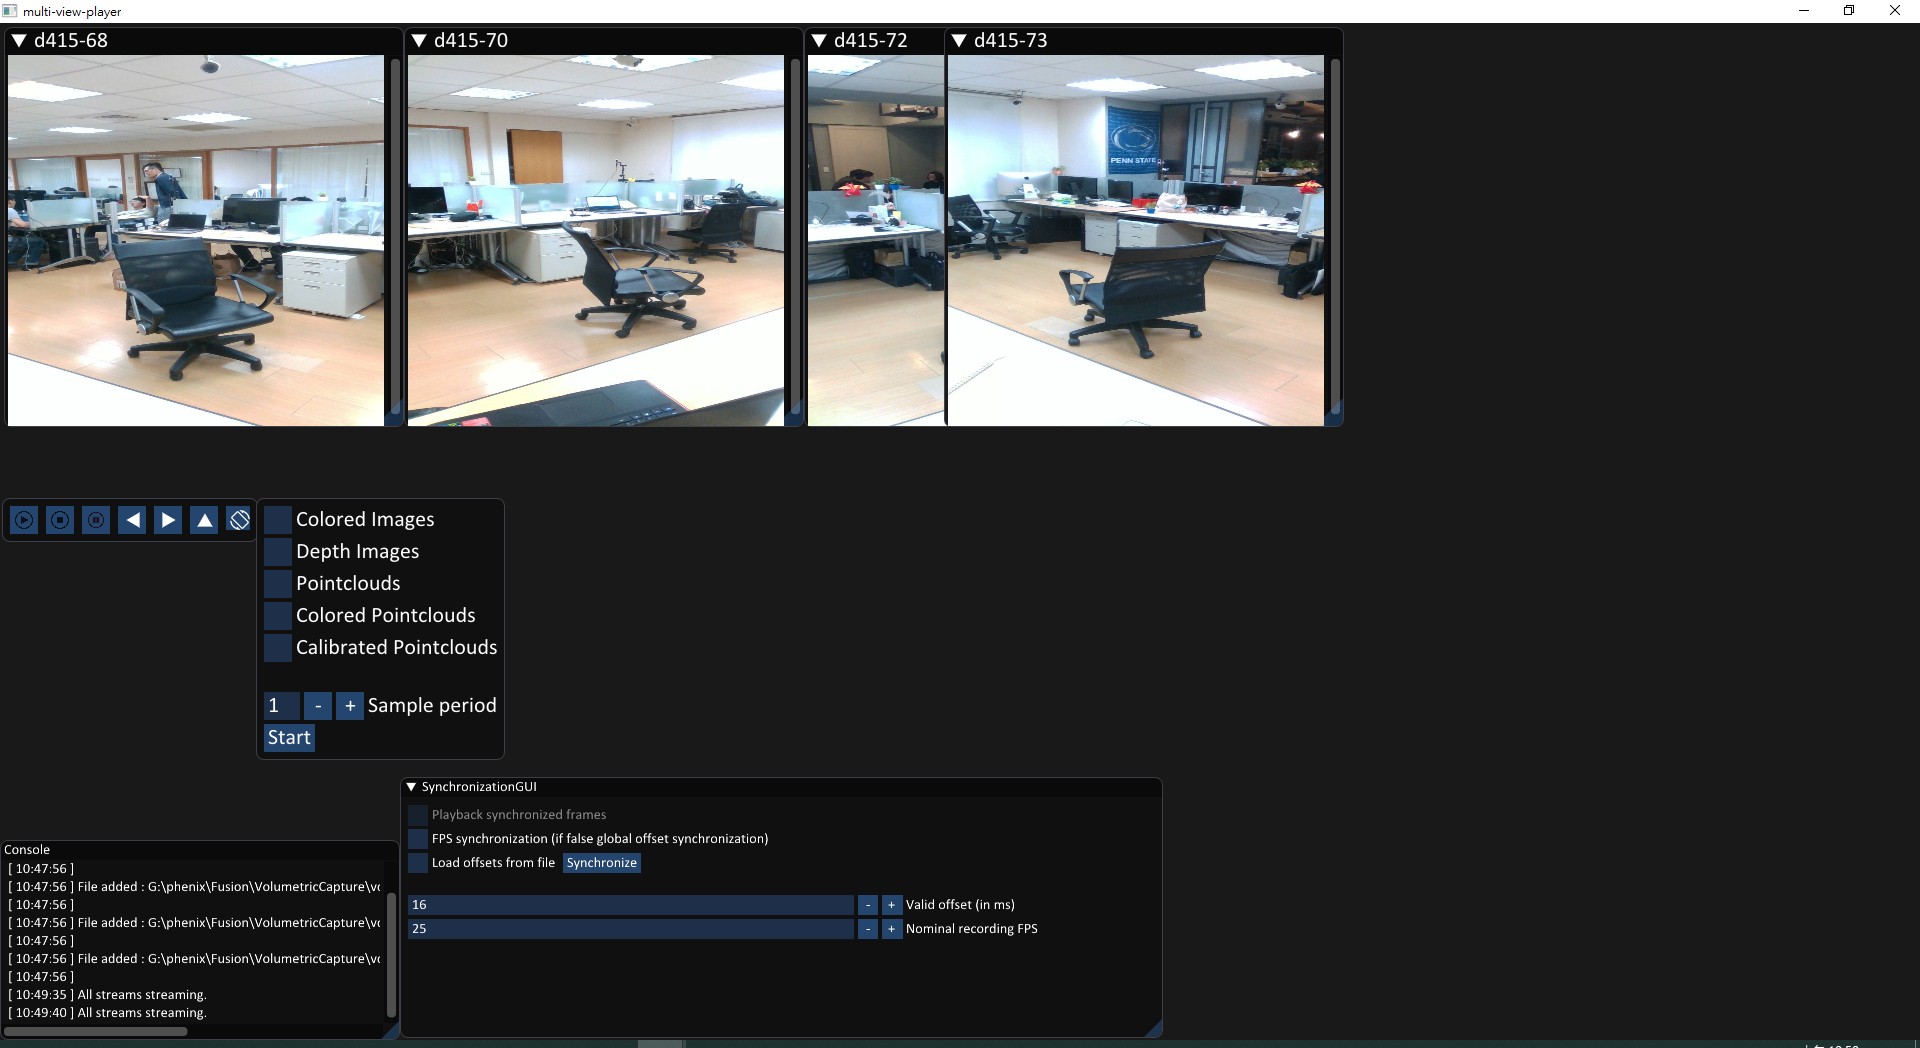This screenshot has width=1920, height=1048.
Task: Toggle the Depth Images option
Action: (x=277, y=551)
